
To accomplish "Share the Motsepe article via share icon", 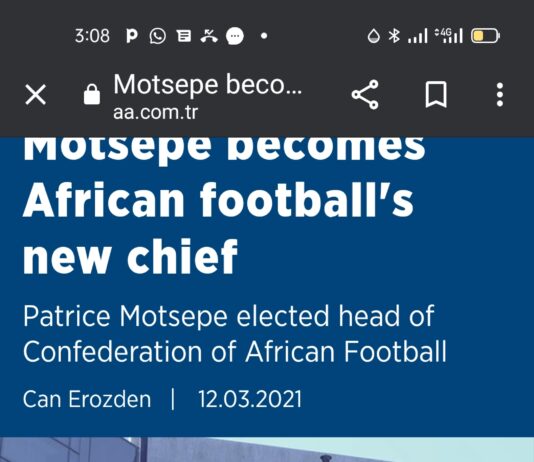I will pyautogui.click(x=365, y=94).
